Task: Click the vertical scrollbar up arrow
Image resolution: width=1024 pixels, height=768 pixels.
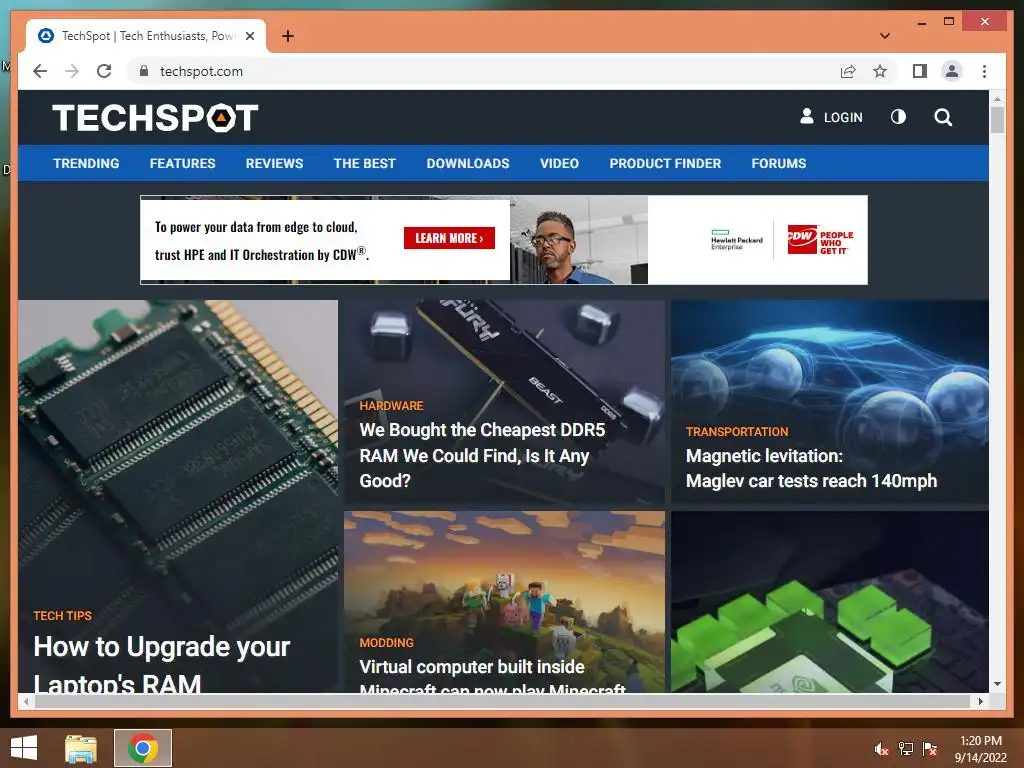Action: click(997, 99)
